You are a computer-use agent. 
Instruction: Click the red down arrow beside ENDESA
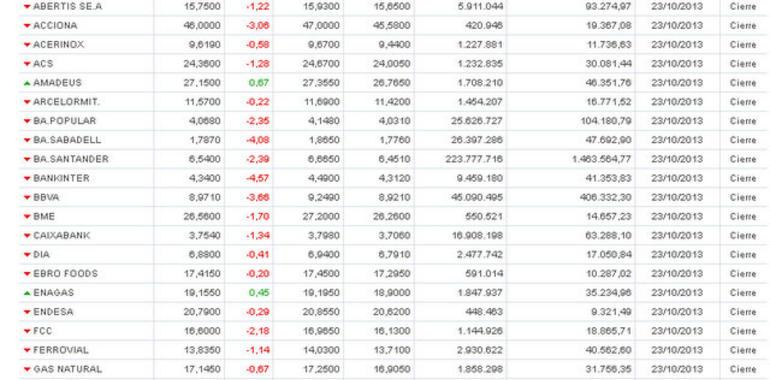tap(27, 312)
